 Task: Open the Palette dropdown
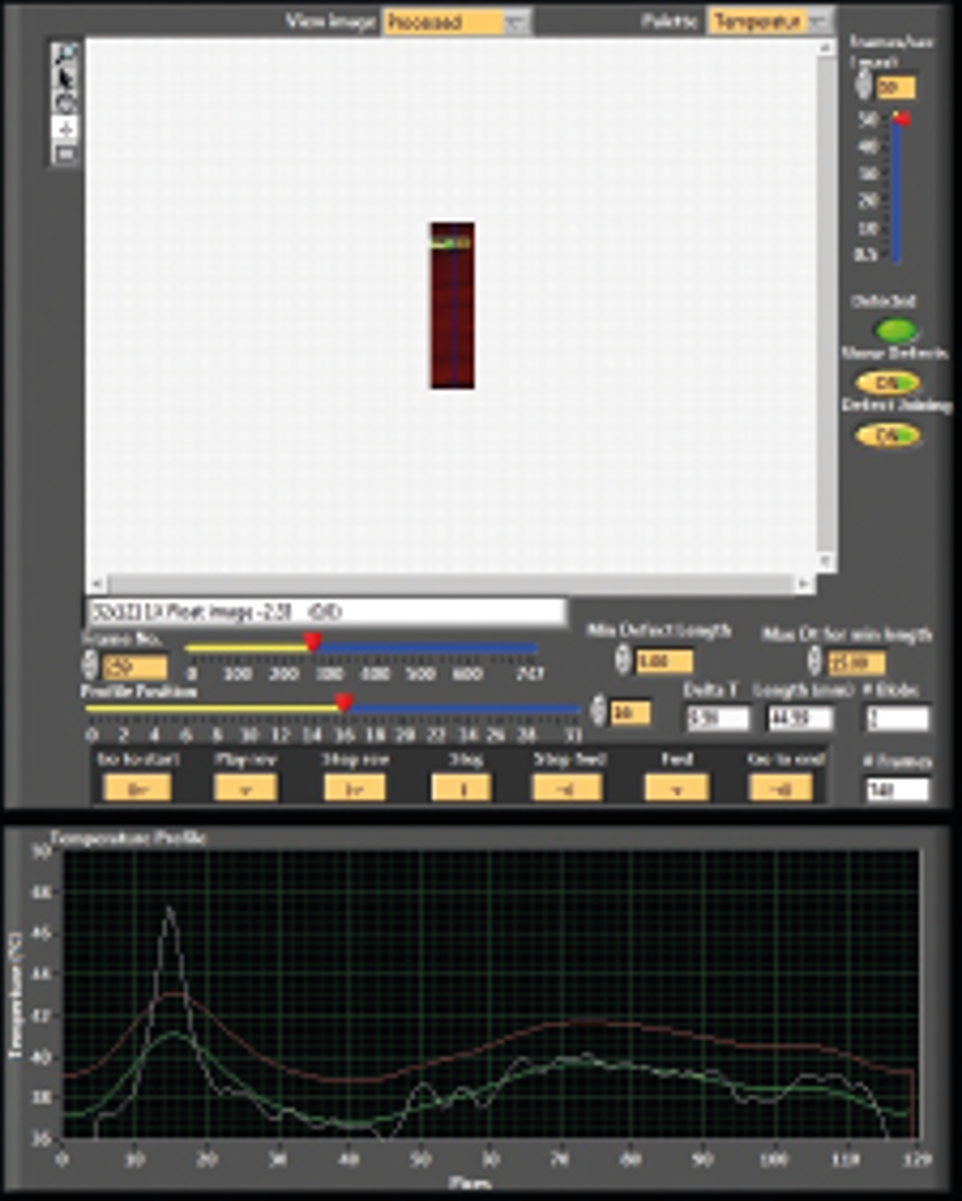pos(770,22)
